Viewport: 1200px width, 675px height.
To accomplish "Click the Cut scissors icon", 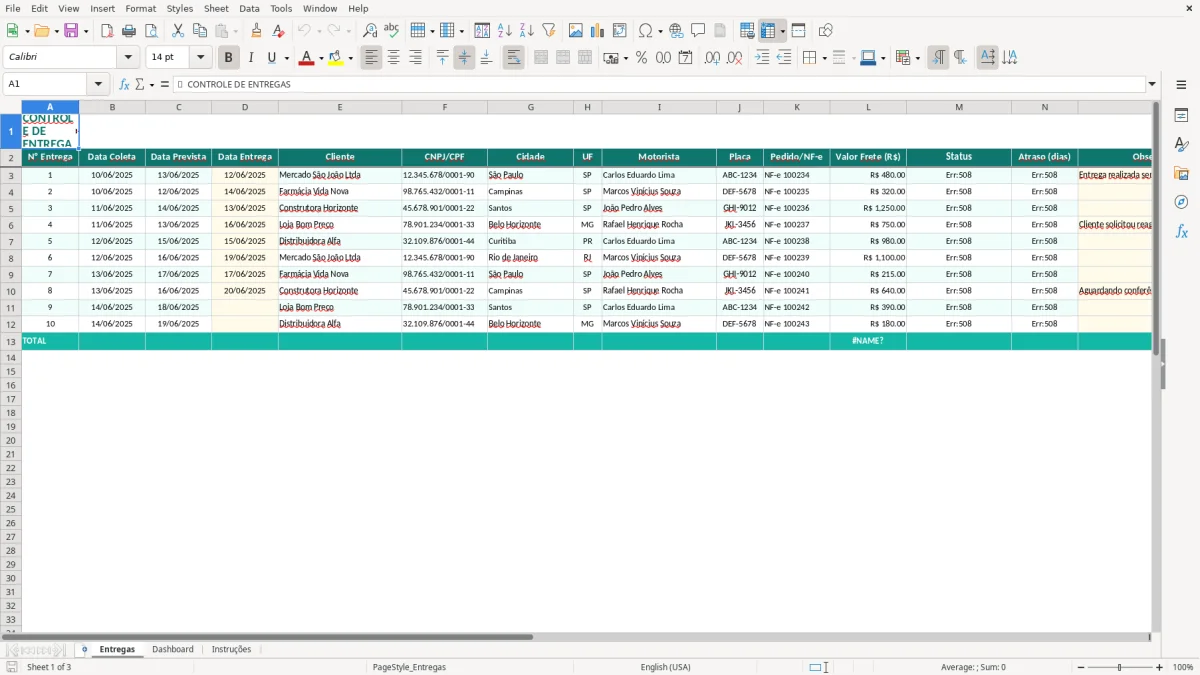I will 178,31.
